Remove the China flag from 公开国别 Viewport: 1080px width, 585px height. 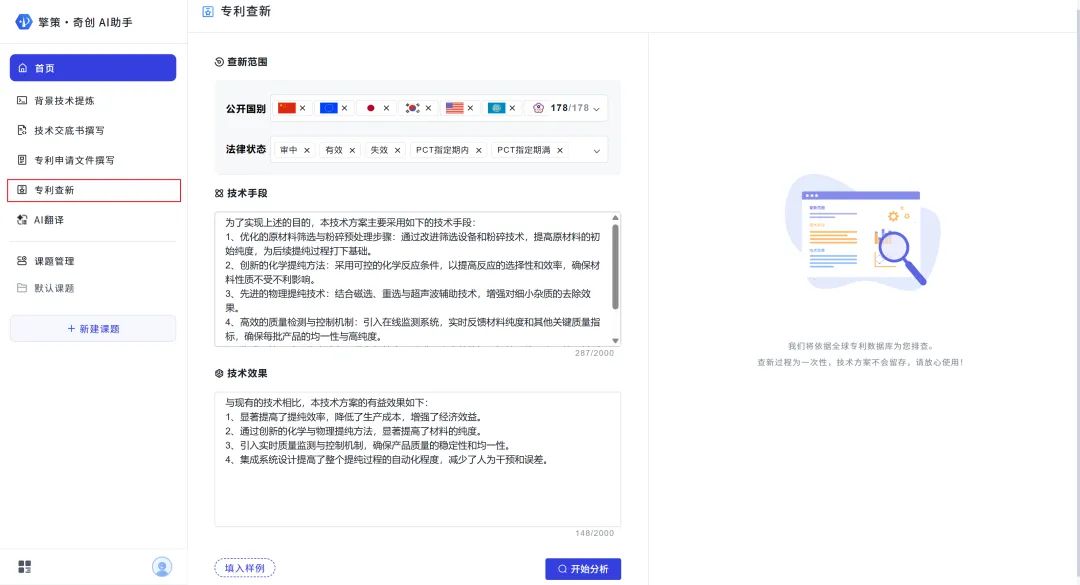tap(302, 107)
